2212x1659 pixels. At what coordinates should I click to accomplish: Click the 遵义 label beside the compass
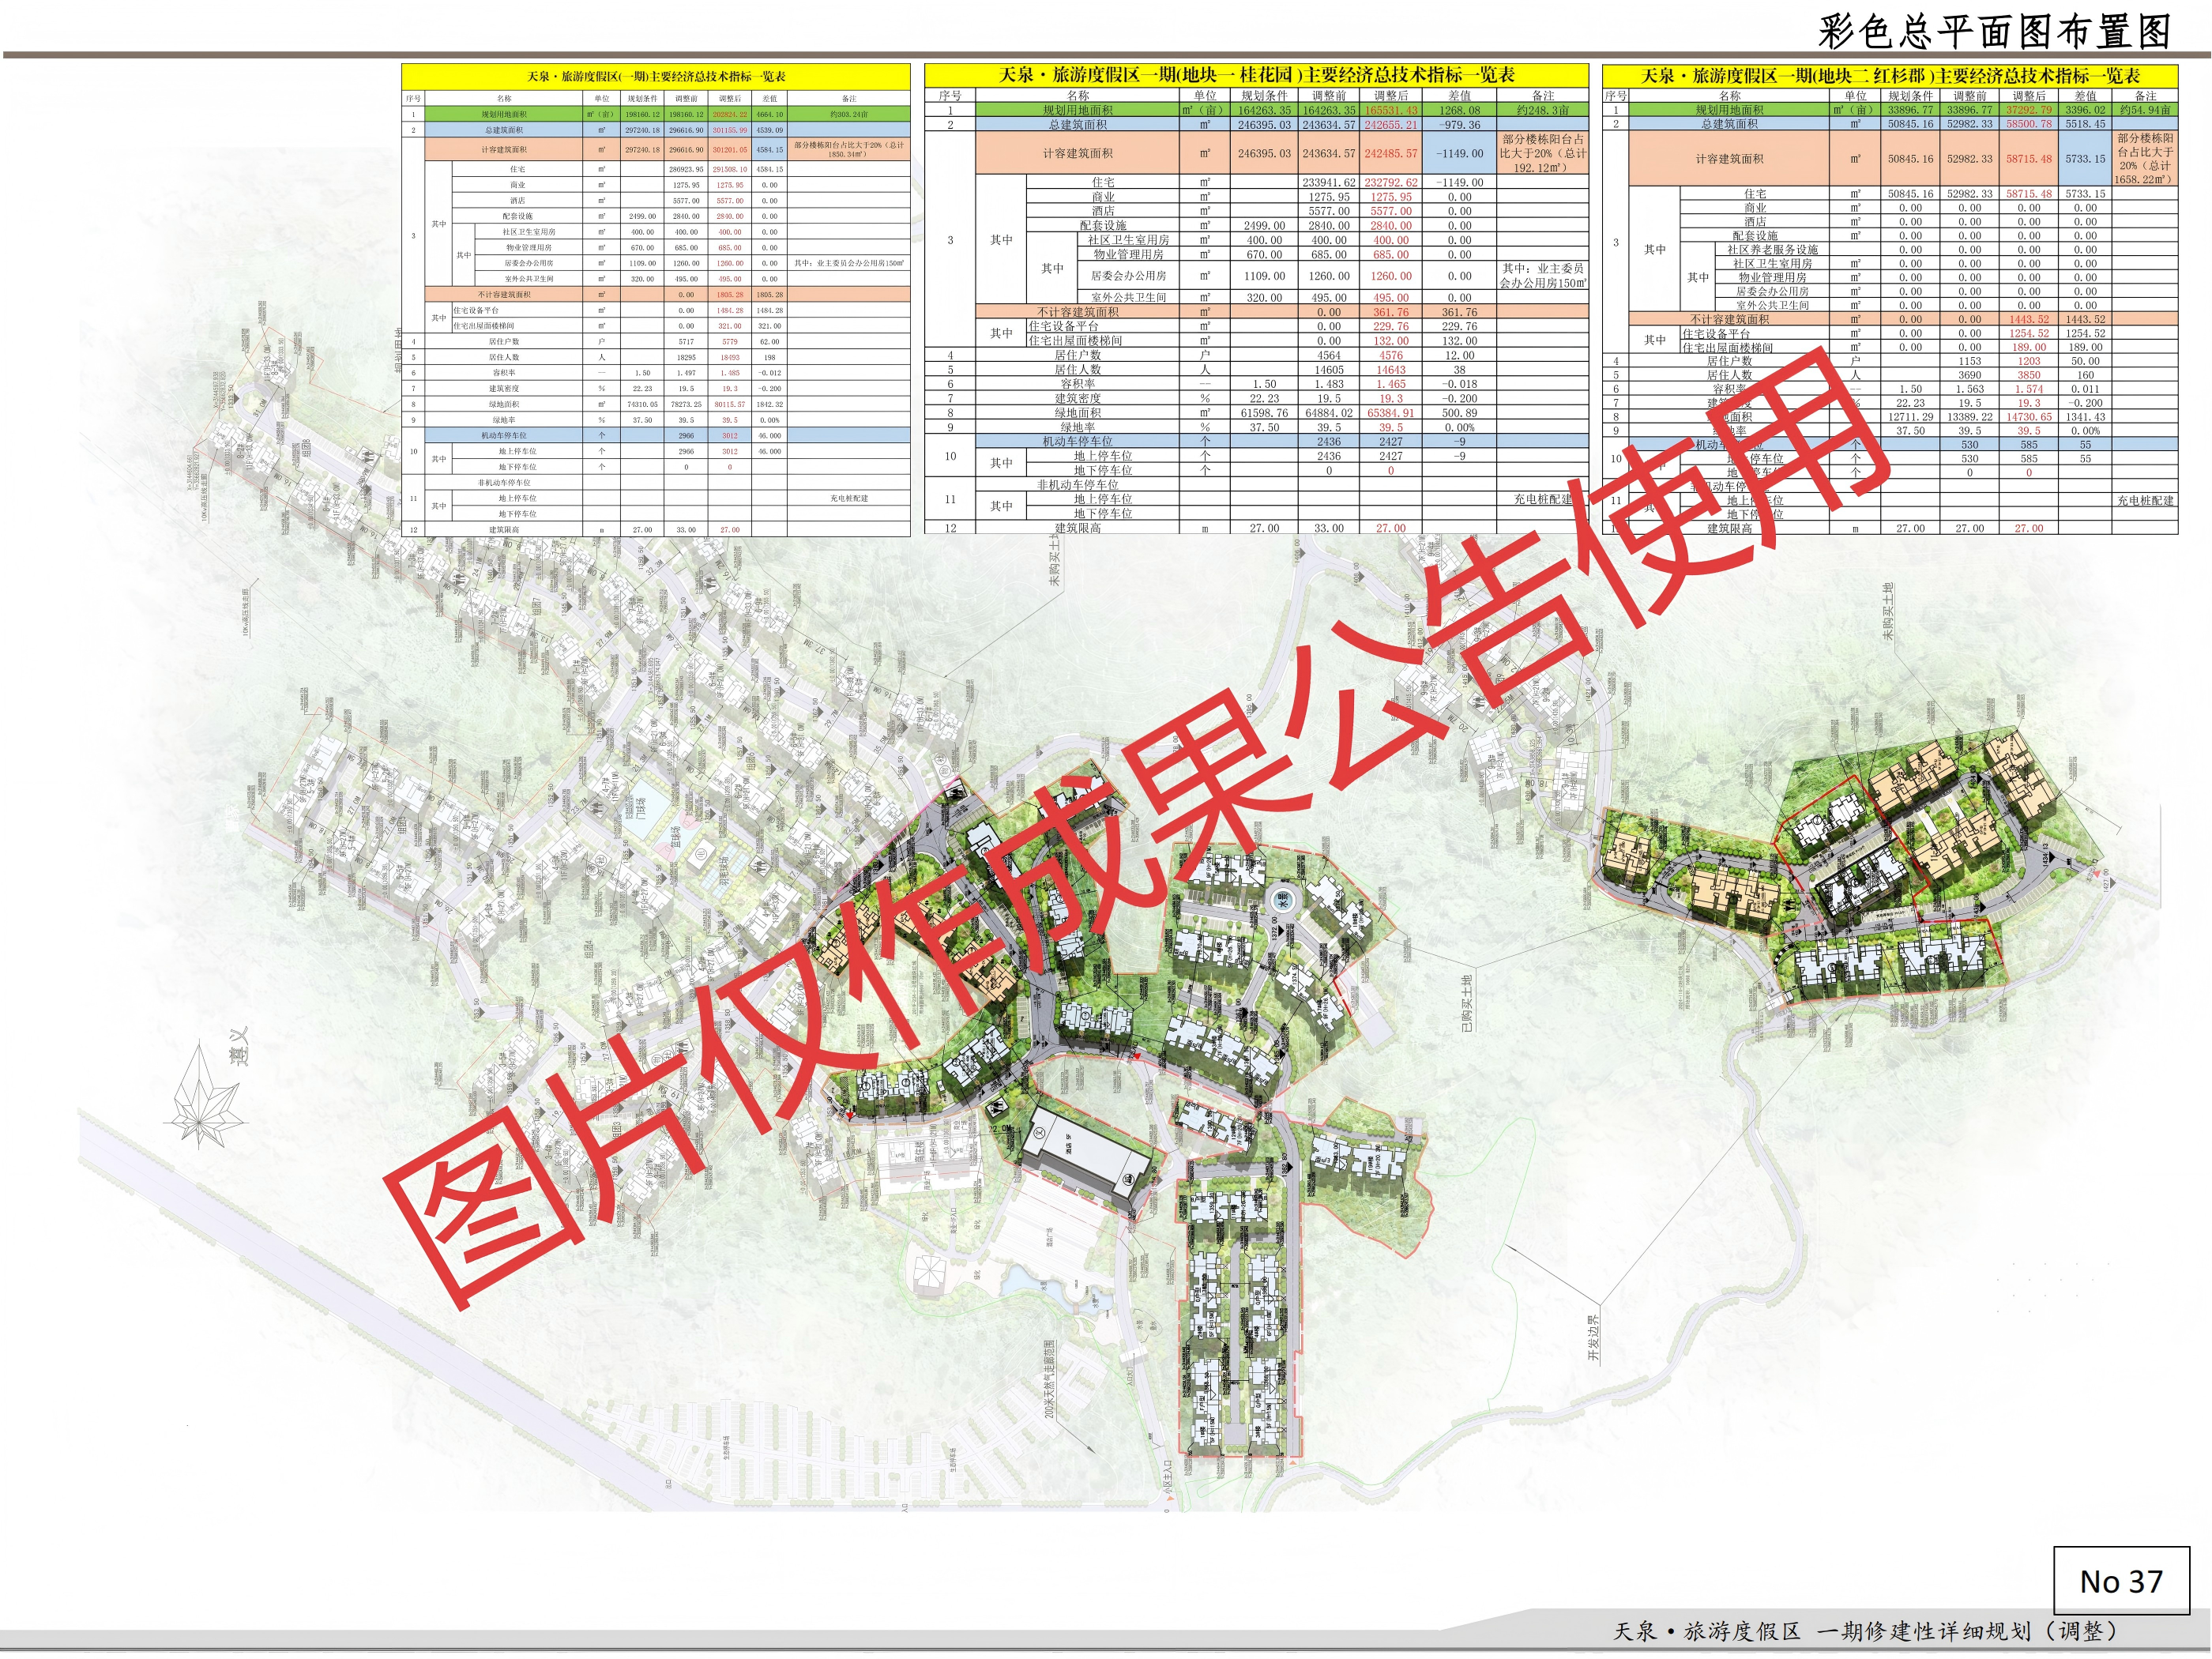239,1046
